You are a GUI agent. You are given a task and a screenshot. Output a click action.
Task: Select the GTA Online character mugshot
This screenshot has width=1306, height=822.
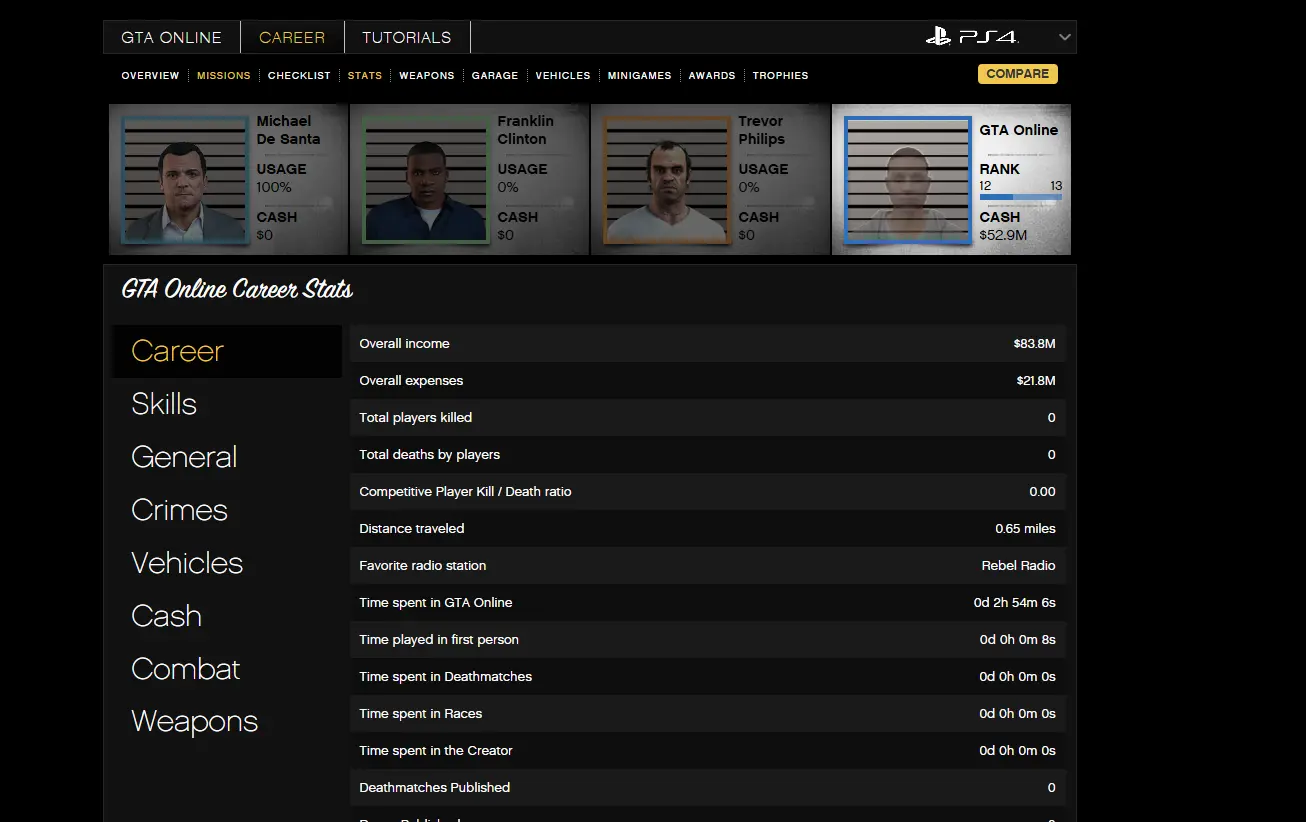[x=908, y=180]
